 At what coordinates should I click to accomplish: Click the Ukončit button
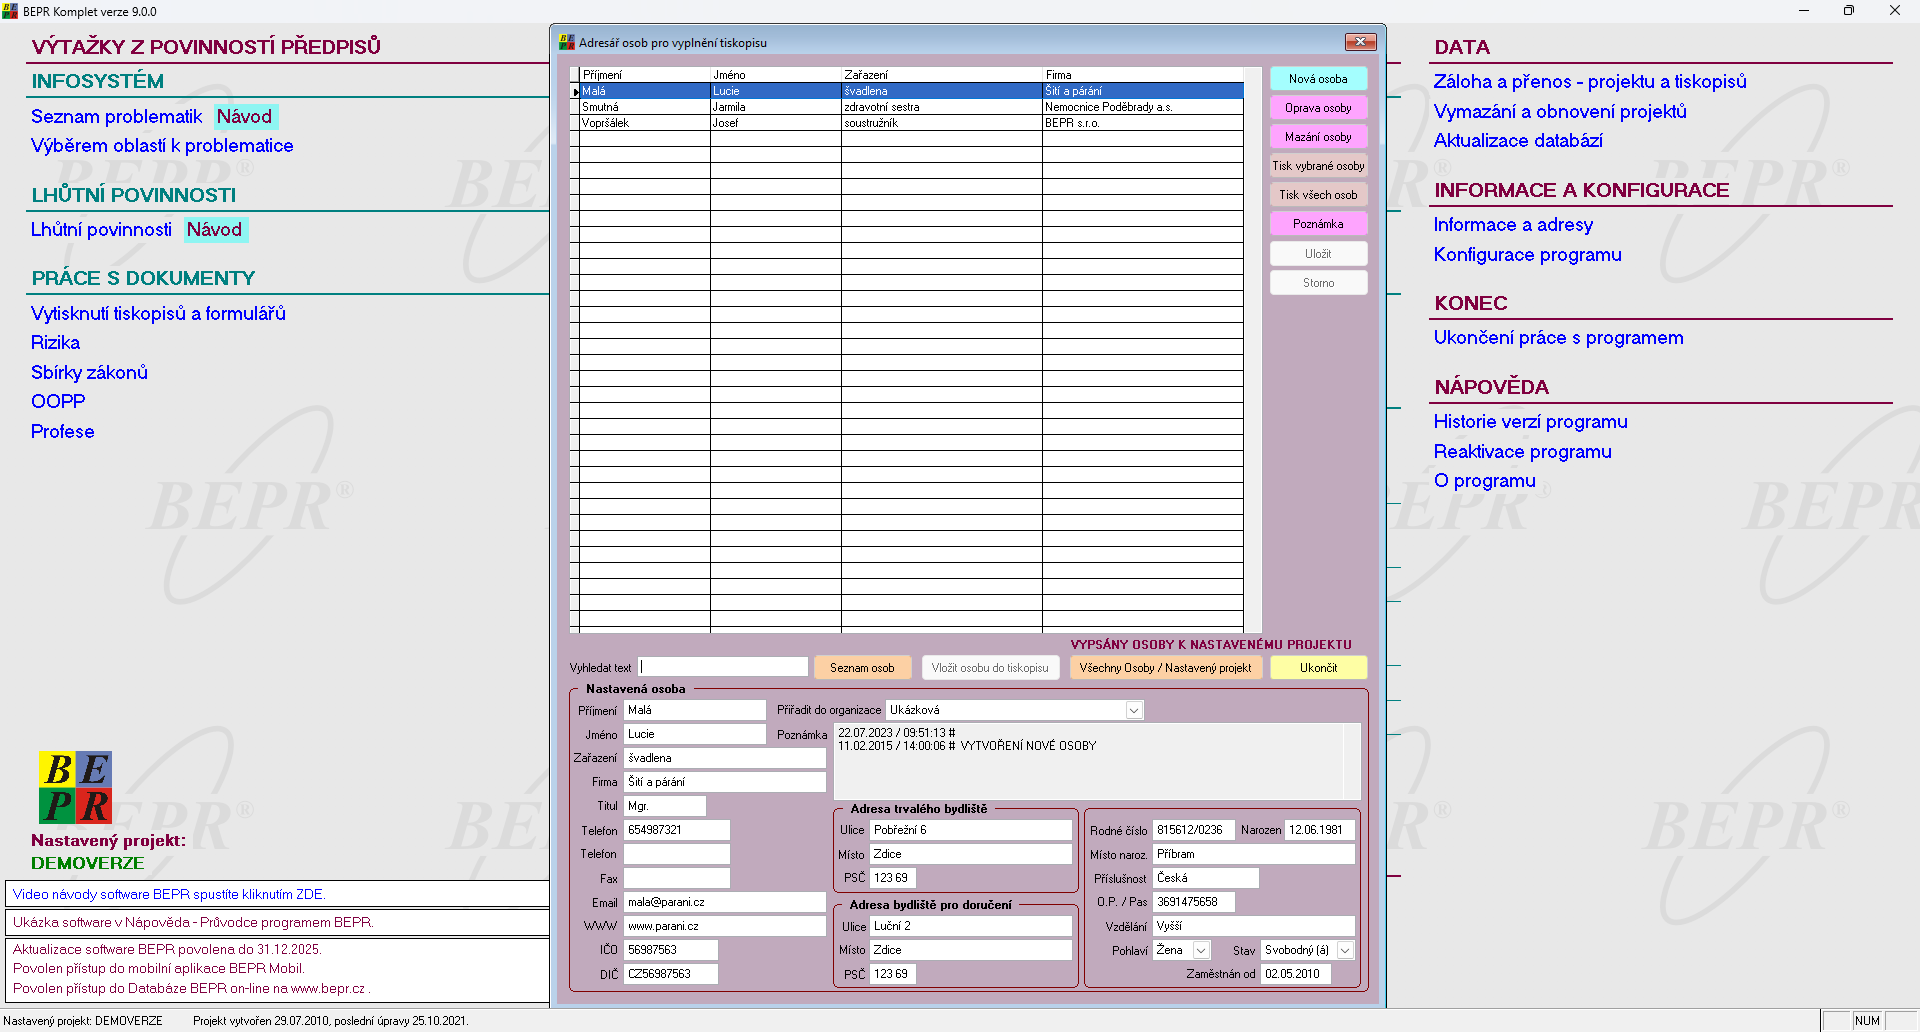[x=1318, y=668]
